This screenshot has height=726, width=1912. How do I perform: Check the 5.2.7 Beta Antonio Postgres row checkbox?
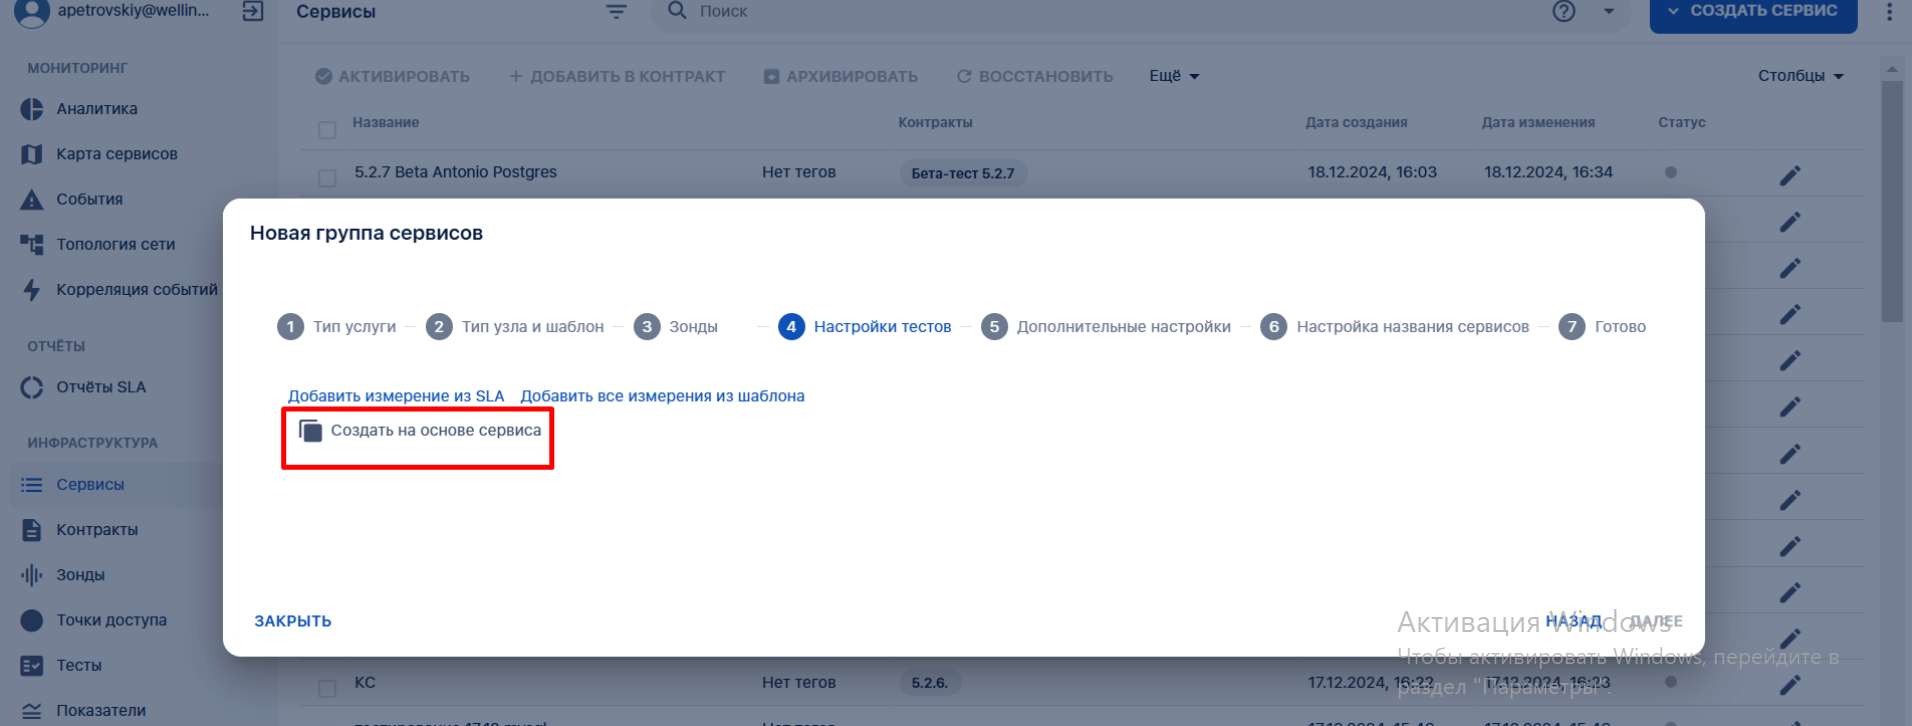(x=327, y=178)
